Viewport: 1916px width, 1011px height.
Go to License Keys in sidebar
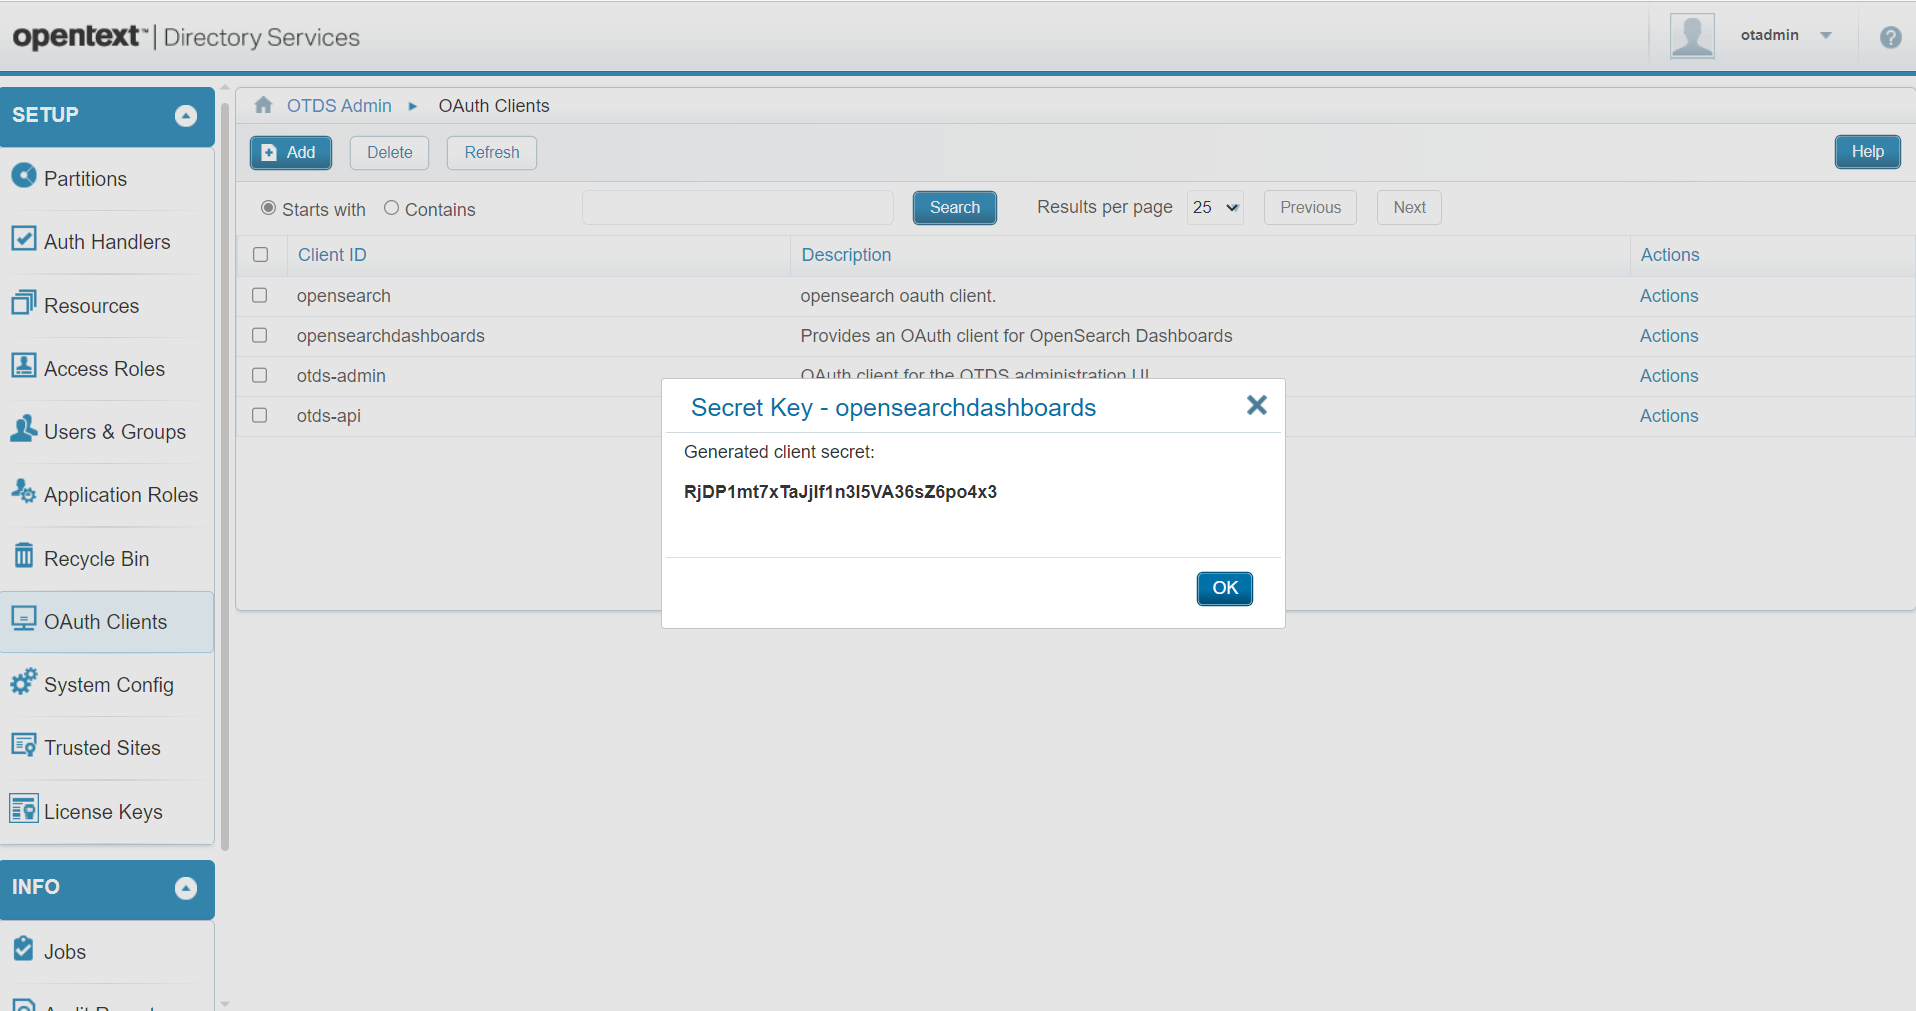pyautogui.click(x=103, y=812)
